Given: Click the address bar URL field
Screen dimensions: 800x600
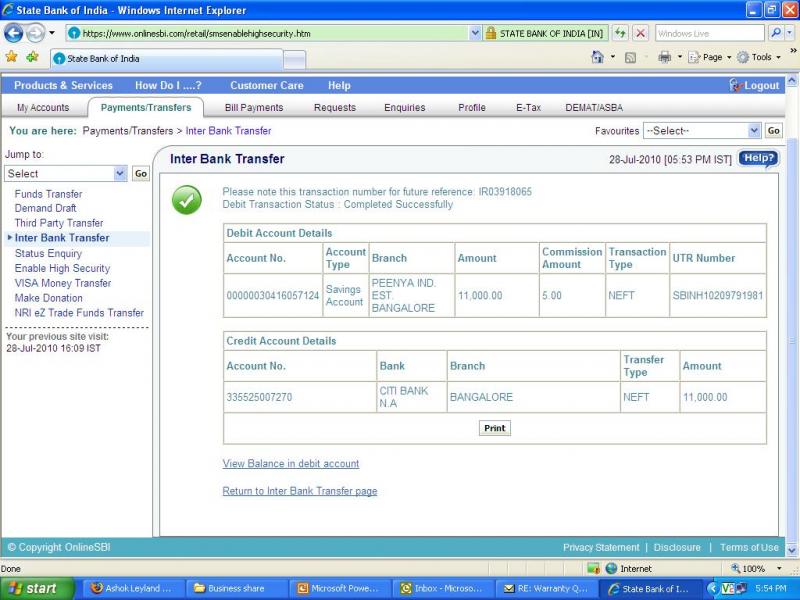Looking at the screenshot, I should 272,34.
